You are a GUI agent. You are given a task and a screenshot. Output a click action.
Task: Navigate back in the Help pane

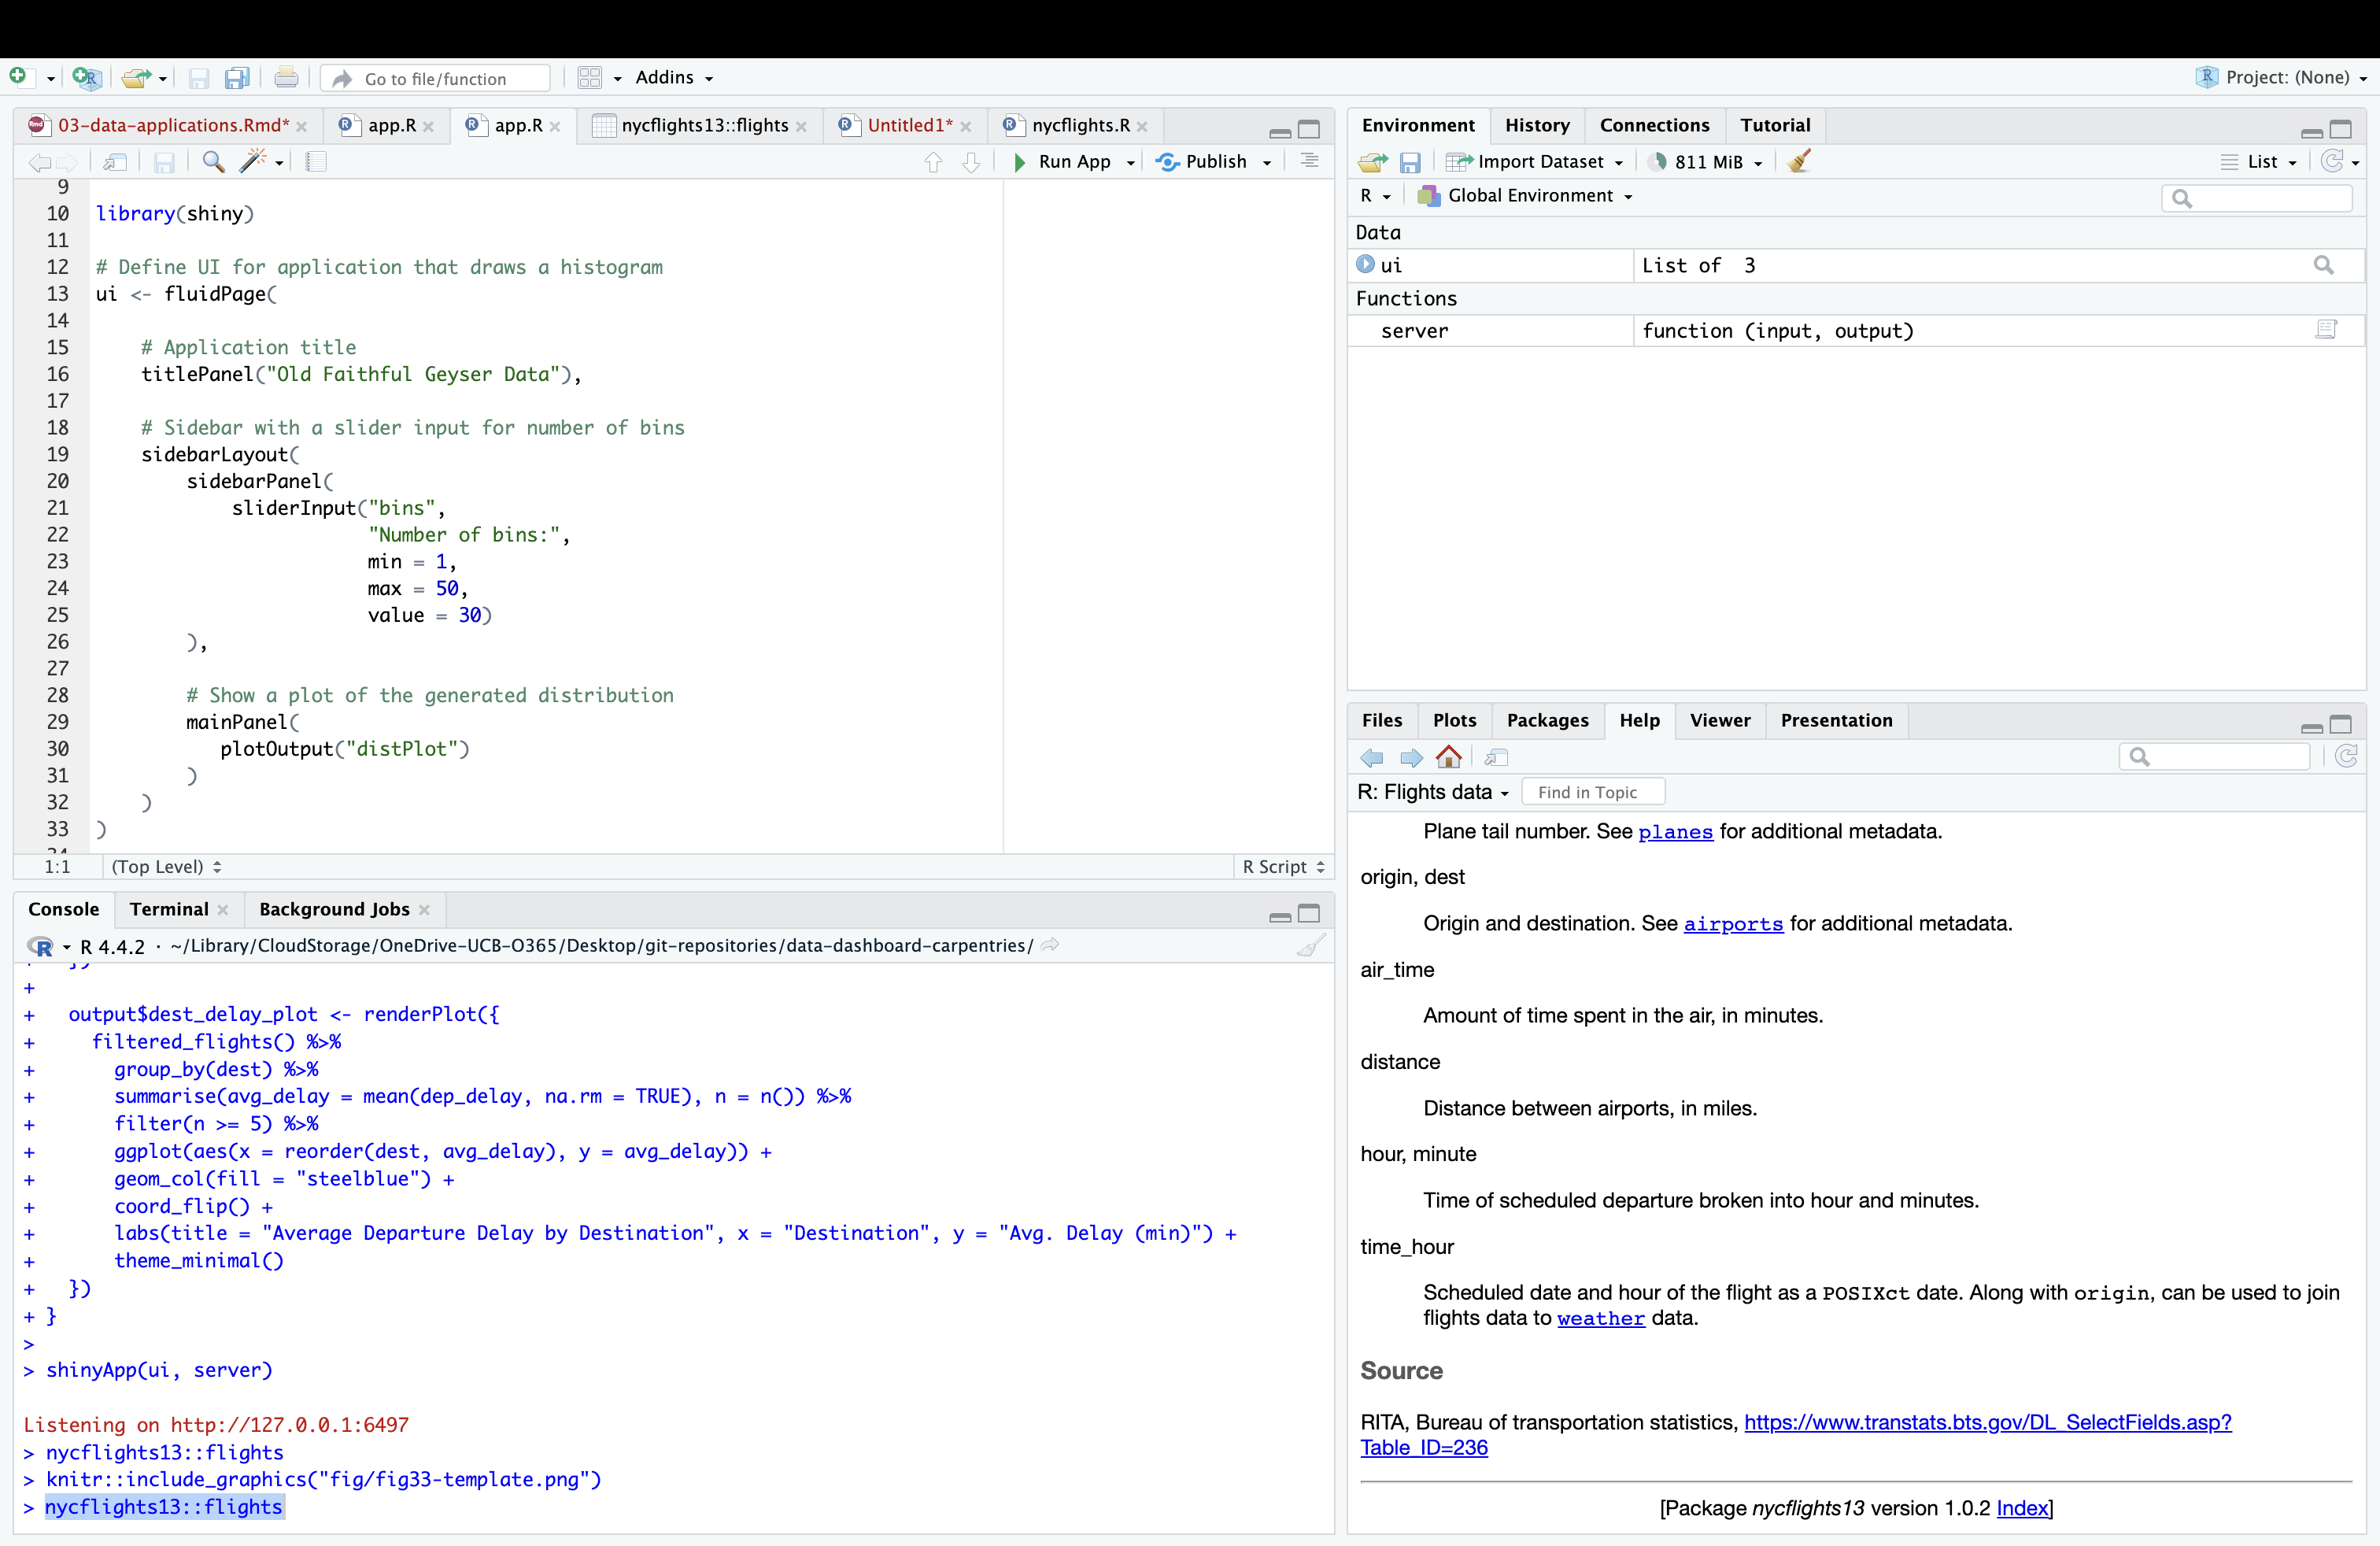tap(1372, 758)
